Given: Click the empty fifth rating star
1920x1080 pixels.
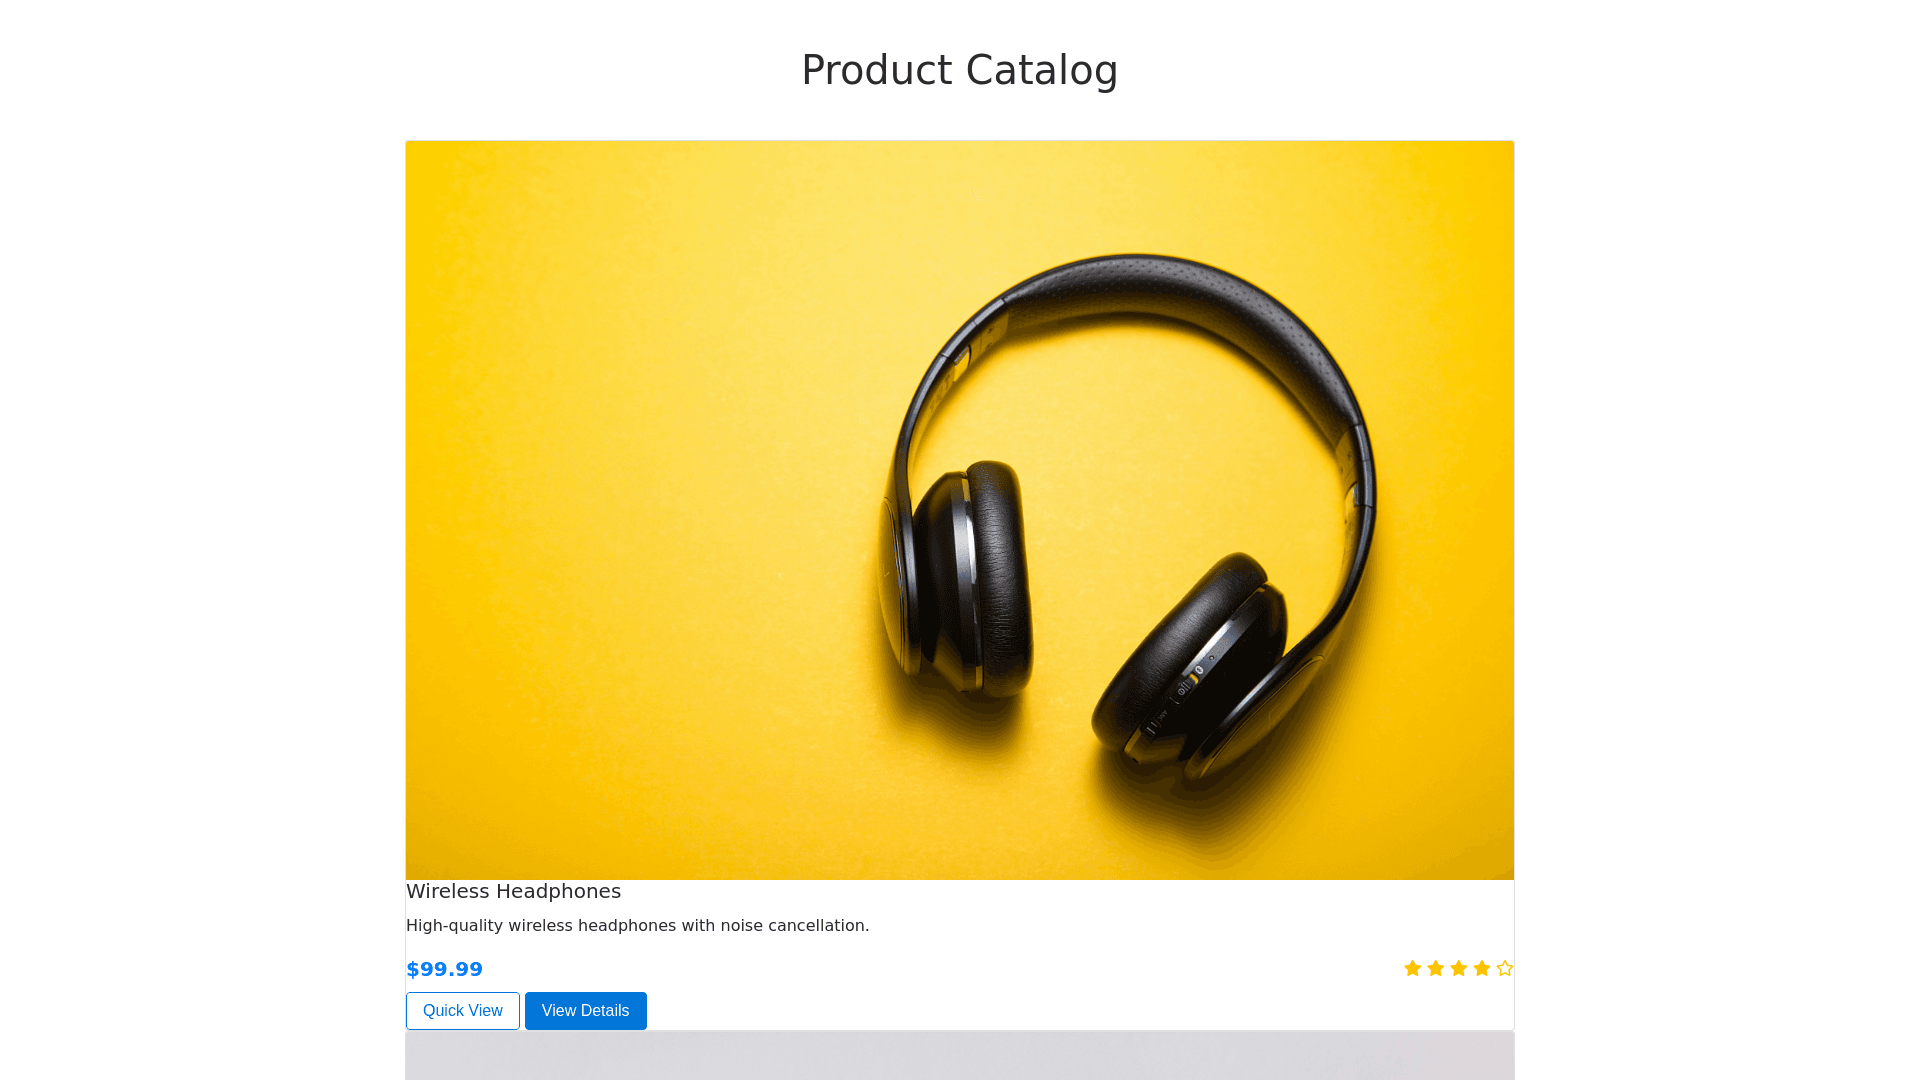Looking at the screenshot, I should point(1504,968).
